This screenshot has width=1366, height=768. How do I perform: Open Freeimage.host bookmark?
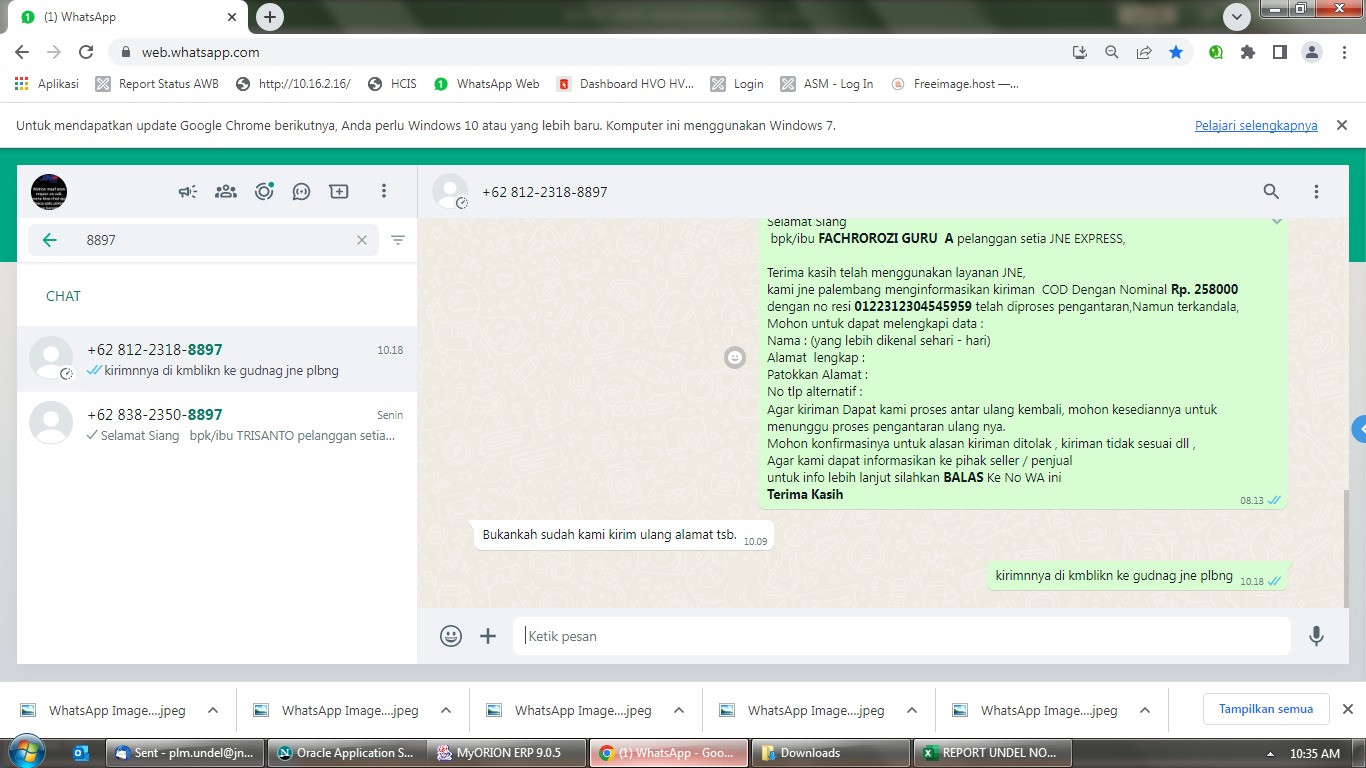955,84
